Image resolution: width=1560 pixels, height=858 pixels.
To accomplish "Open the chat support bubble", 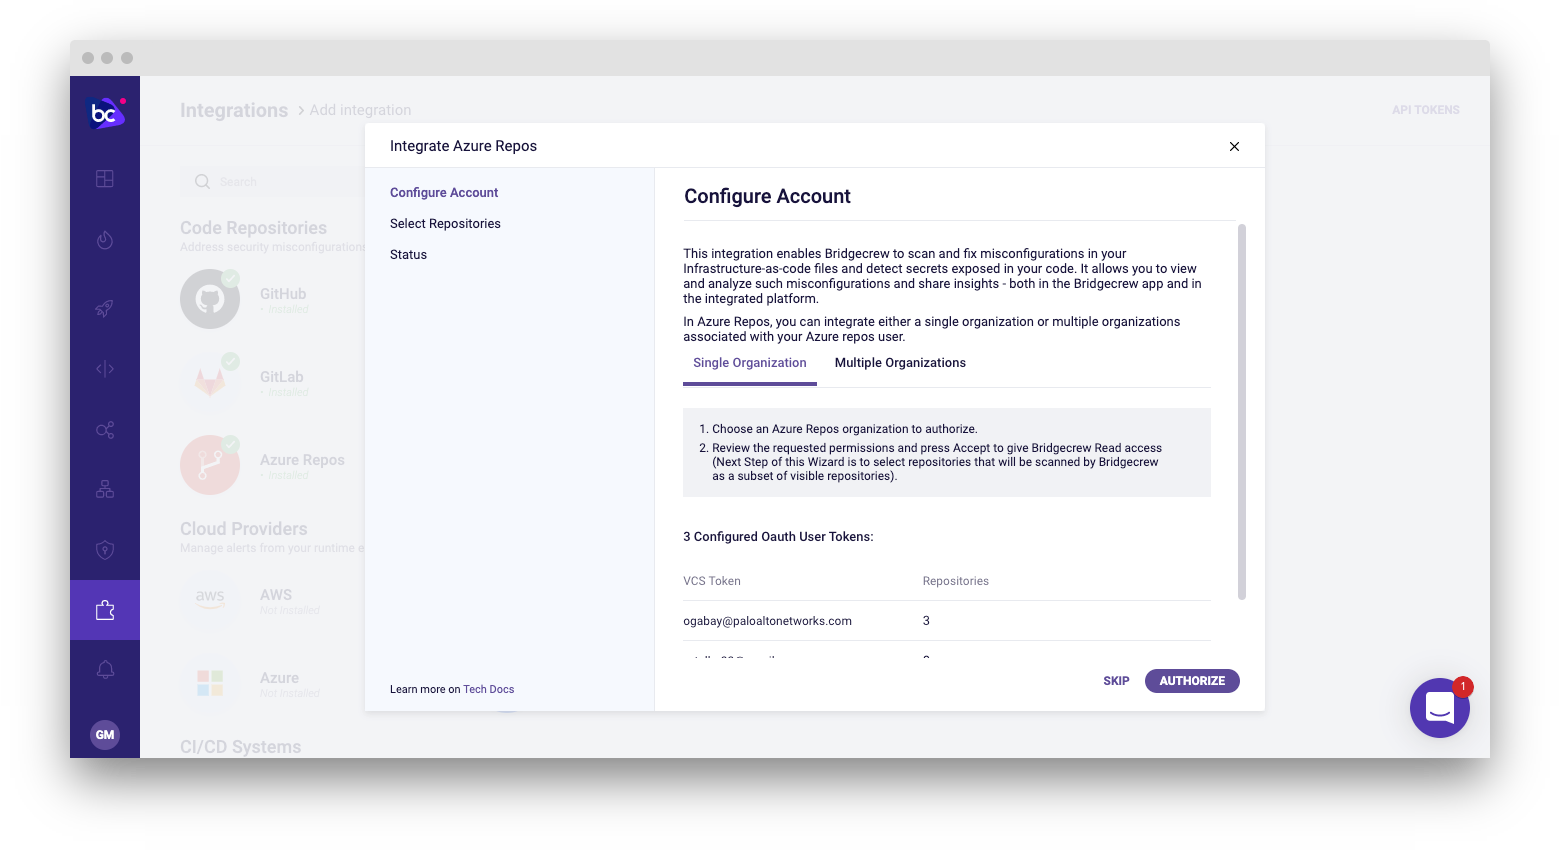I will click(x=1439, y=708).
